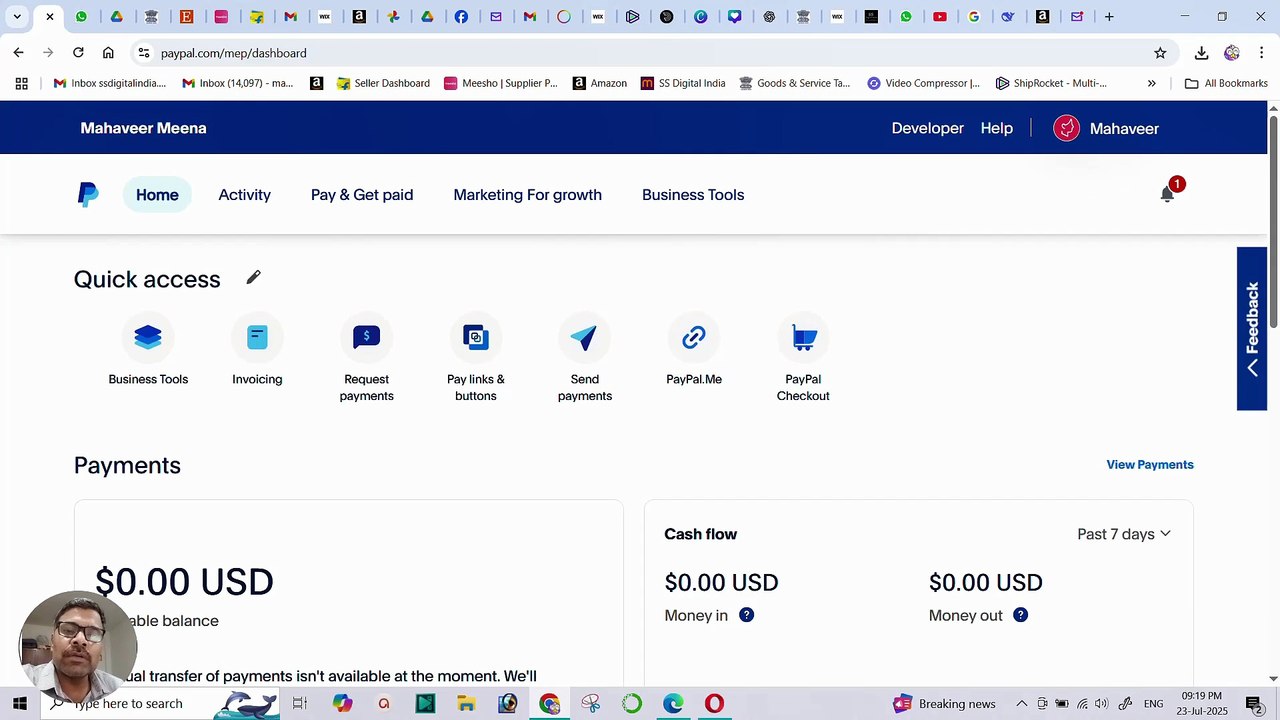This screenshot has height=720, width=1280.
Task: Open Task View on the taskbar
Action: (x=299, y=704)
